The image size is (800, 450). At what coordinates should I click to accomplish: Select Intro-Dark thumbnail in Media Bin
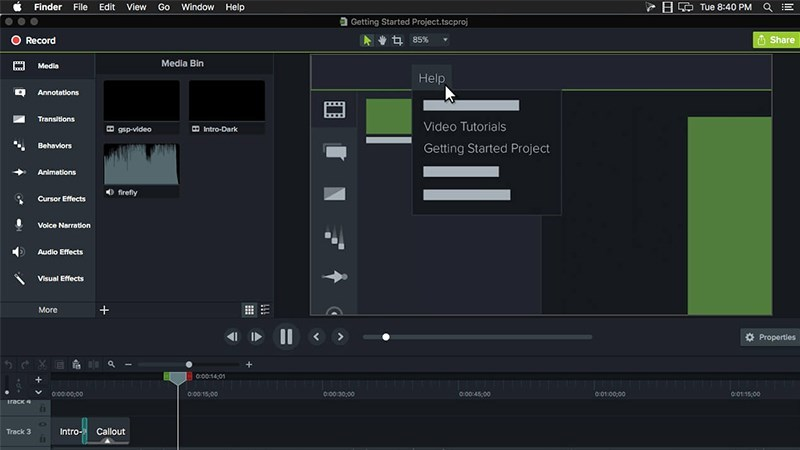coord(227,101)
